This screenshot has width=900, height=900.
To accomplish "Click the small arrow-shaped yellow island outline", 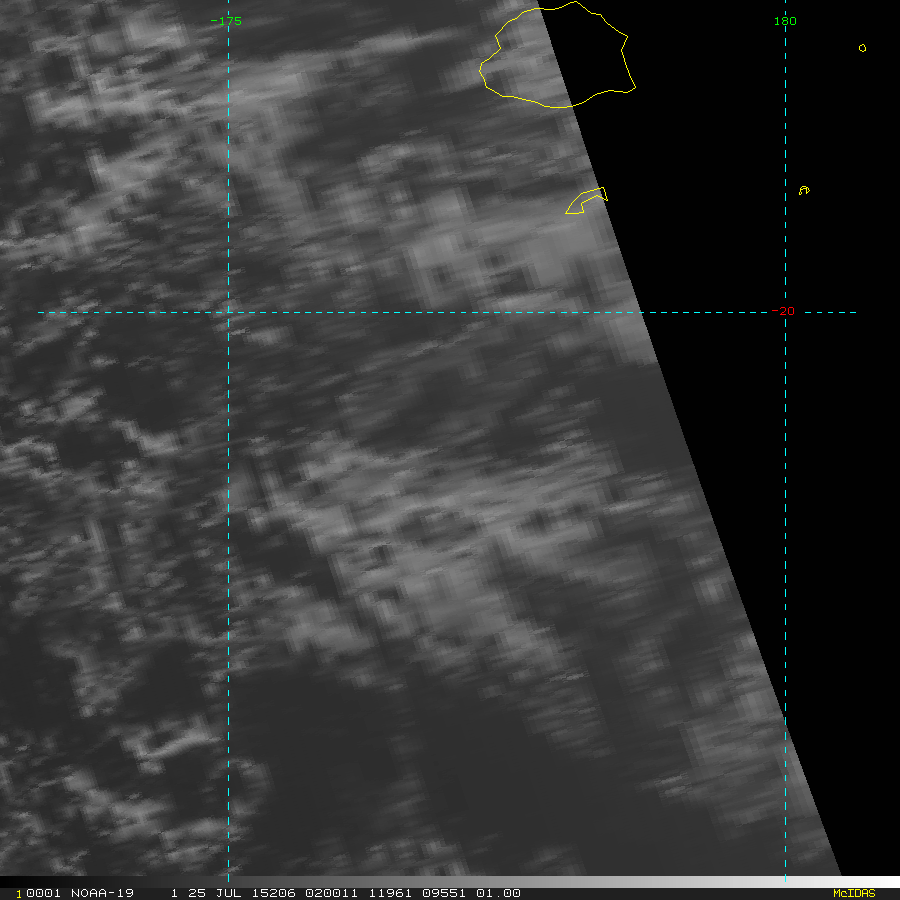I will (586, 200).
